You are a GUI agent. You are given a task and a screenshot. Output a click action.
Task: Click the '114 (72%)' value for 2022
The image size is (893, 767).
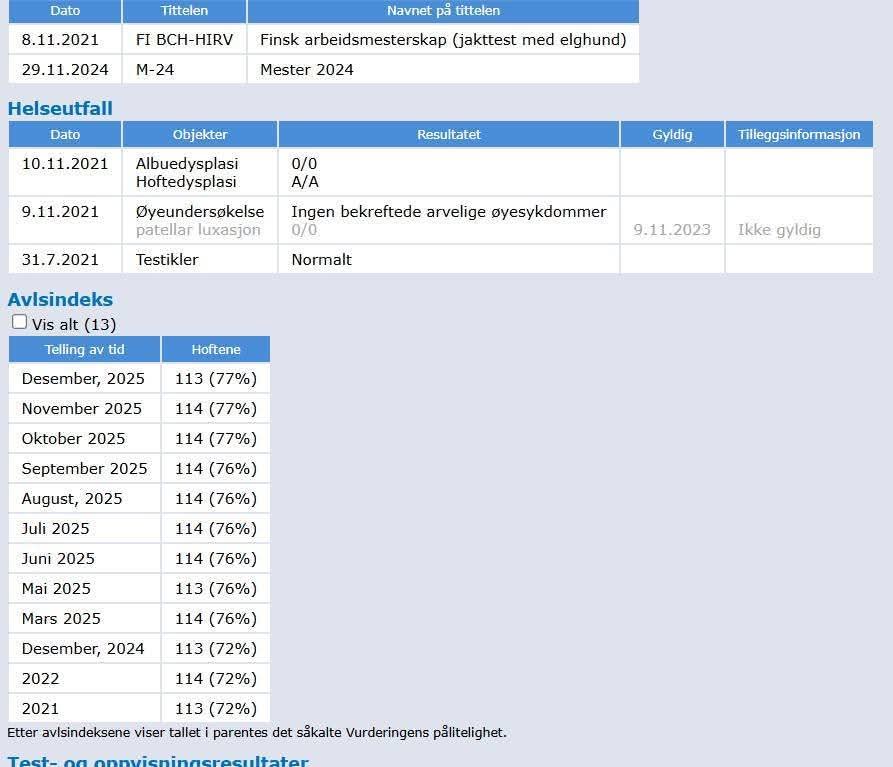click(216, 679)
